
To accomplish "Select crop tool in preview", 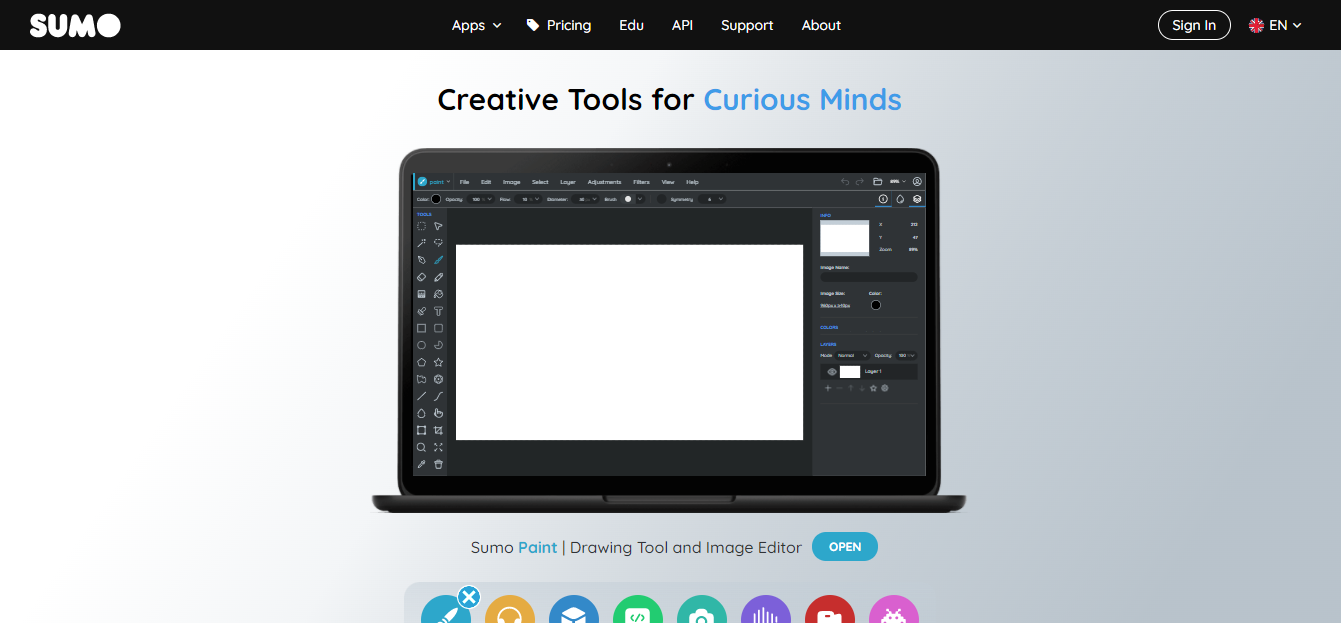I will click(x=438, y=430).
